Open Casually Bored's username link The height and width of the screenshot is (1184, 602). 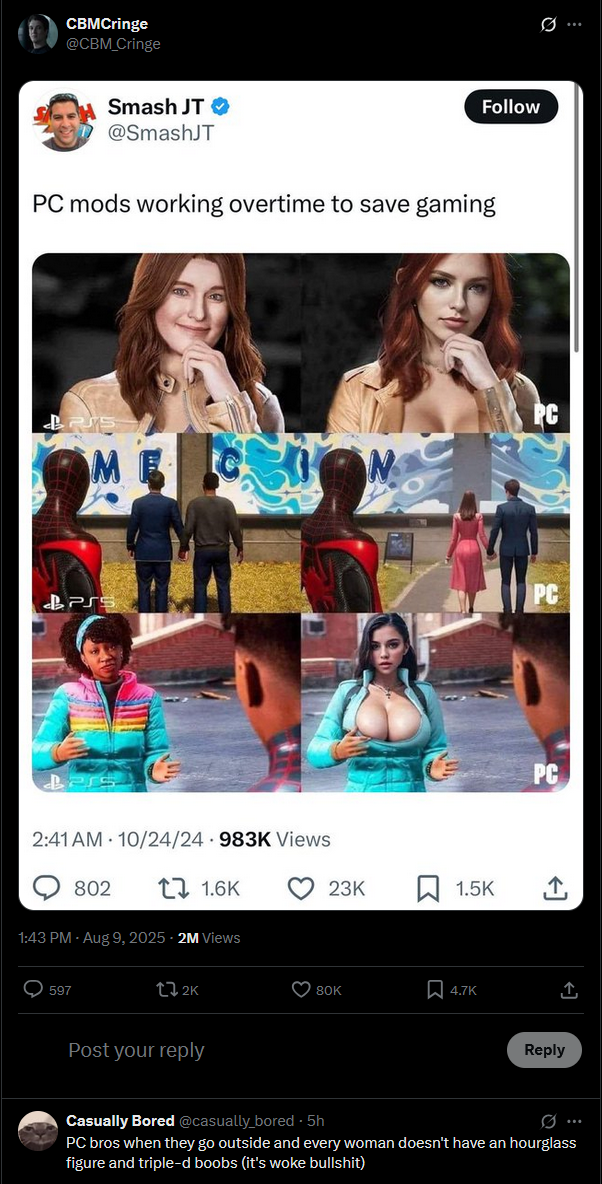pos(120,1121)
